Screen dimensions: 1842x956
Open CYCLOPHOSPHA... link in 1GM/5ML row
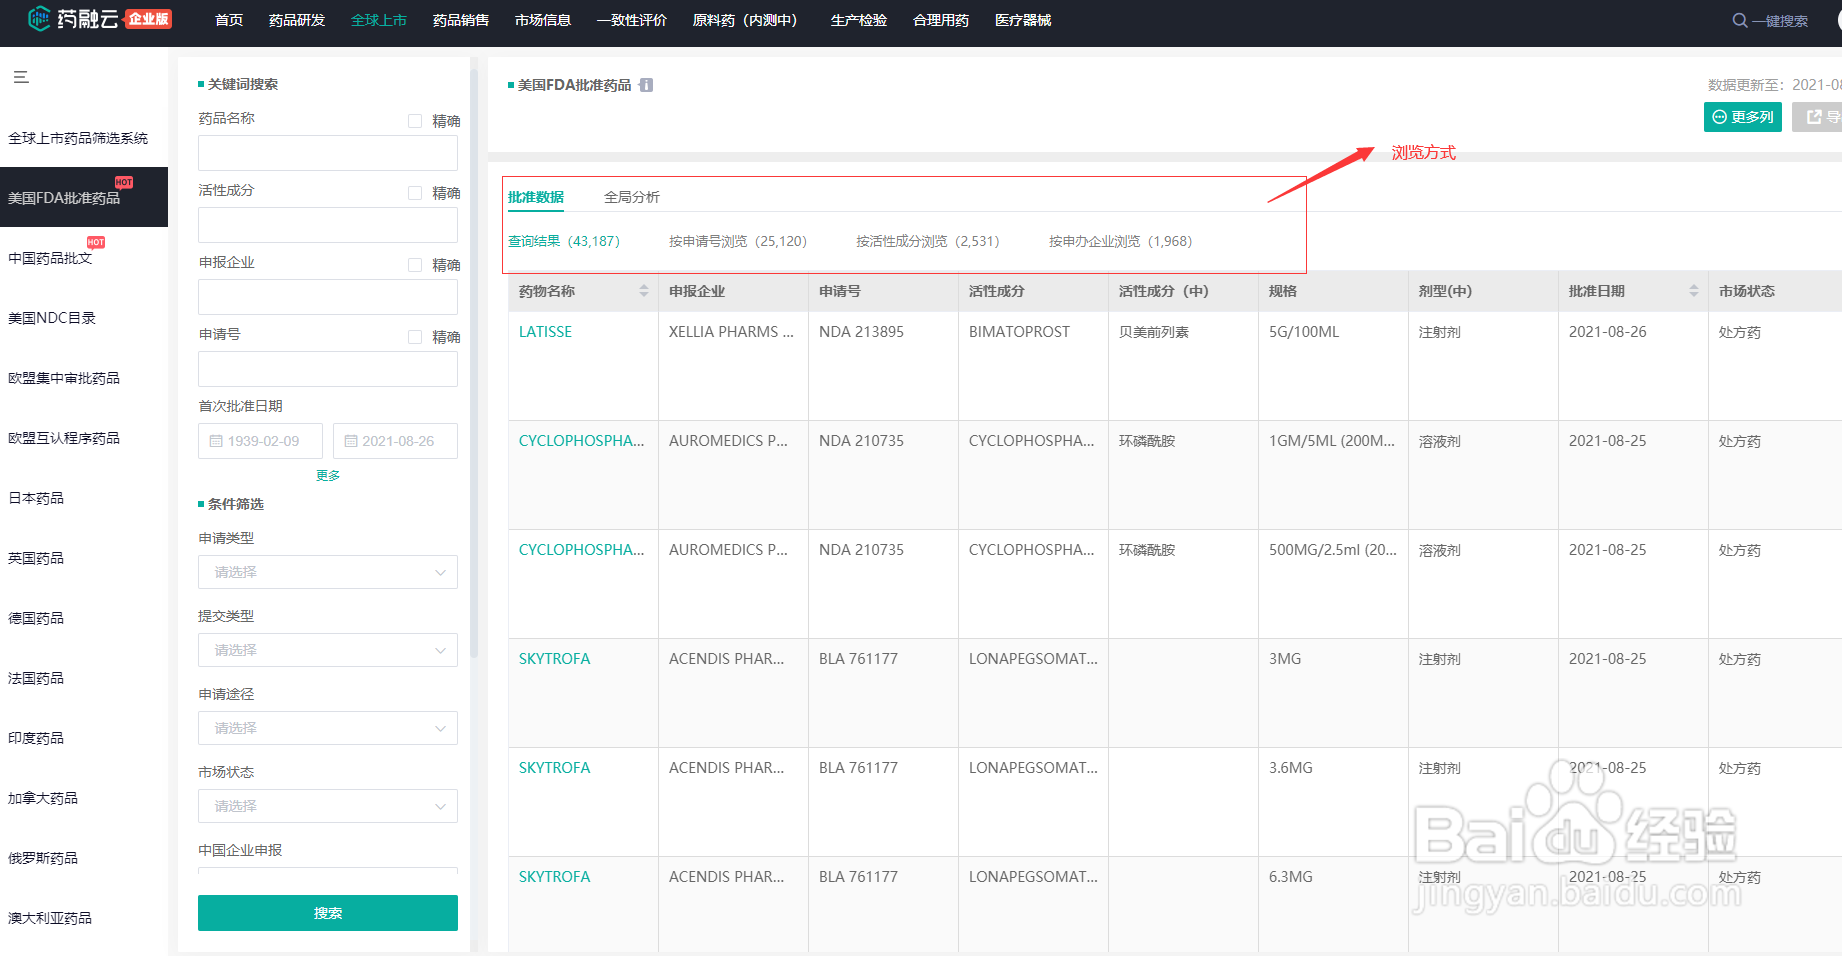point(582,441)
